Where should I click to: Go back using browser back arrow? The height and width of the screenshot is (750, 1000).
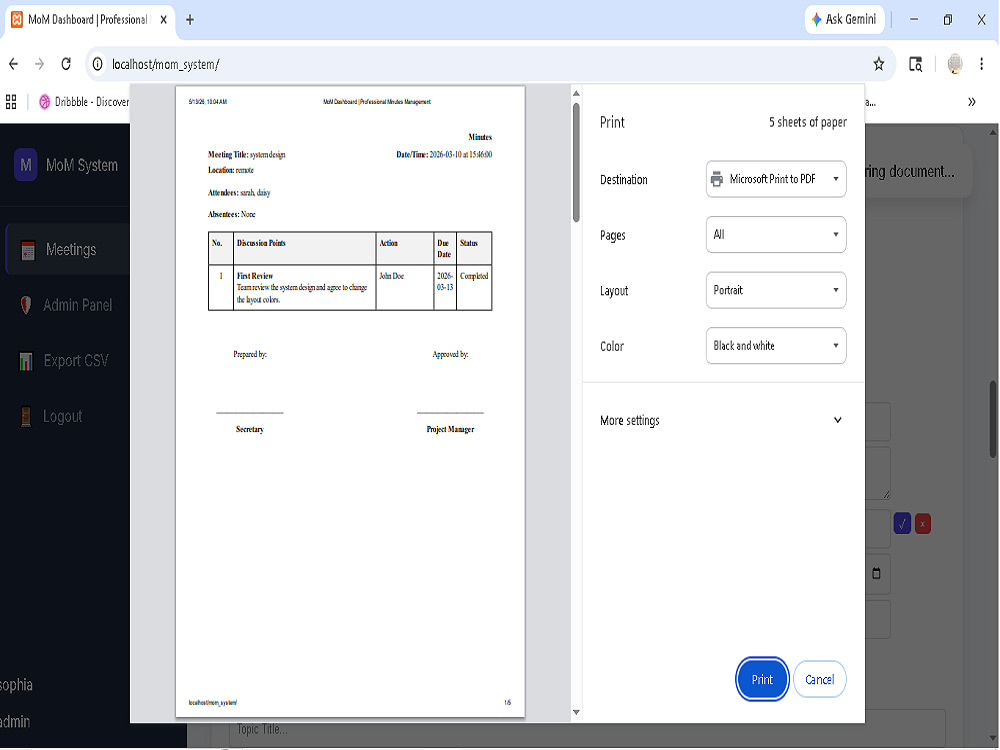coord(13,64)
